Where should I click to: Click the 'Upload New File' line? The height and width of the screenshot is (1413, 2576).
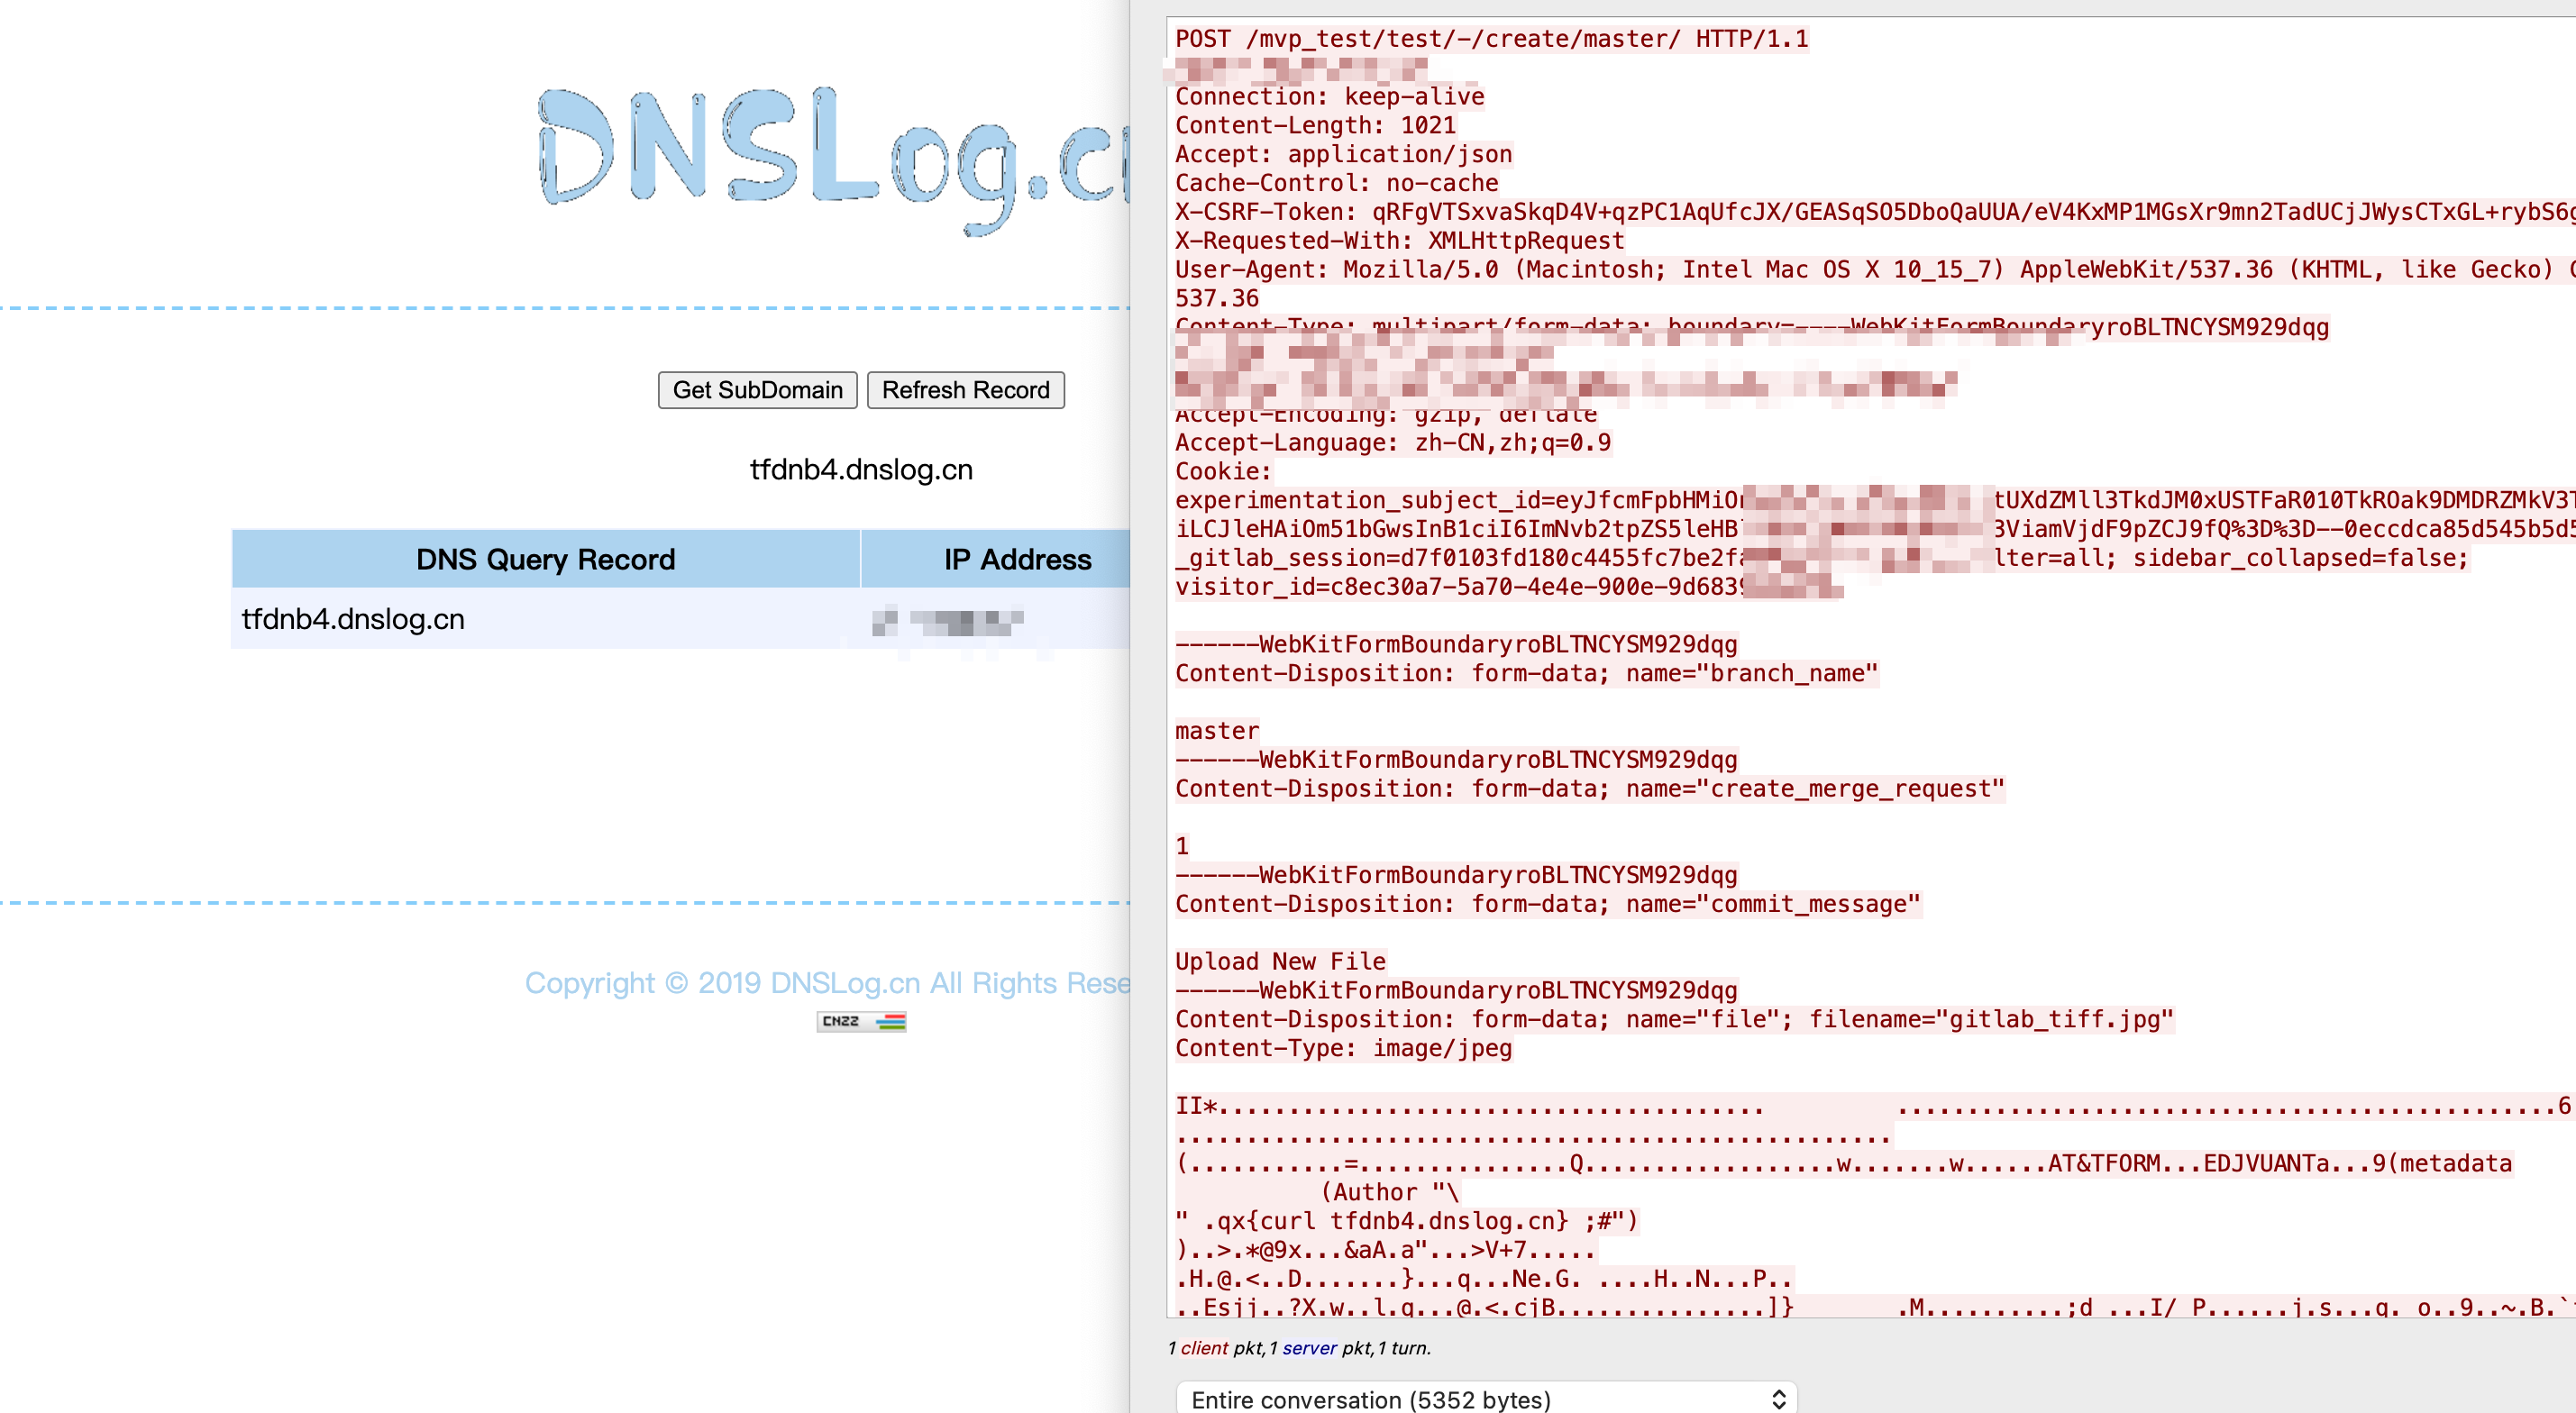pos(1280,962)
